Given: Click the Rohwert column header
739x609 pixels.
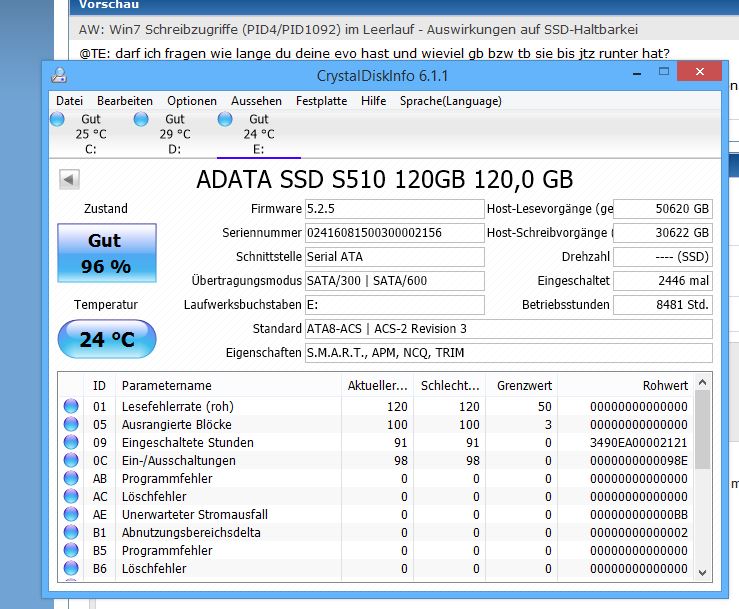Looking at the screenshot, I should (x=625, y=386).
